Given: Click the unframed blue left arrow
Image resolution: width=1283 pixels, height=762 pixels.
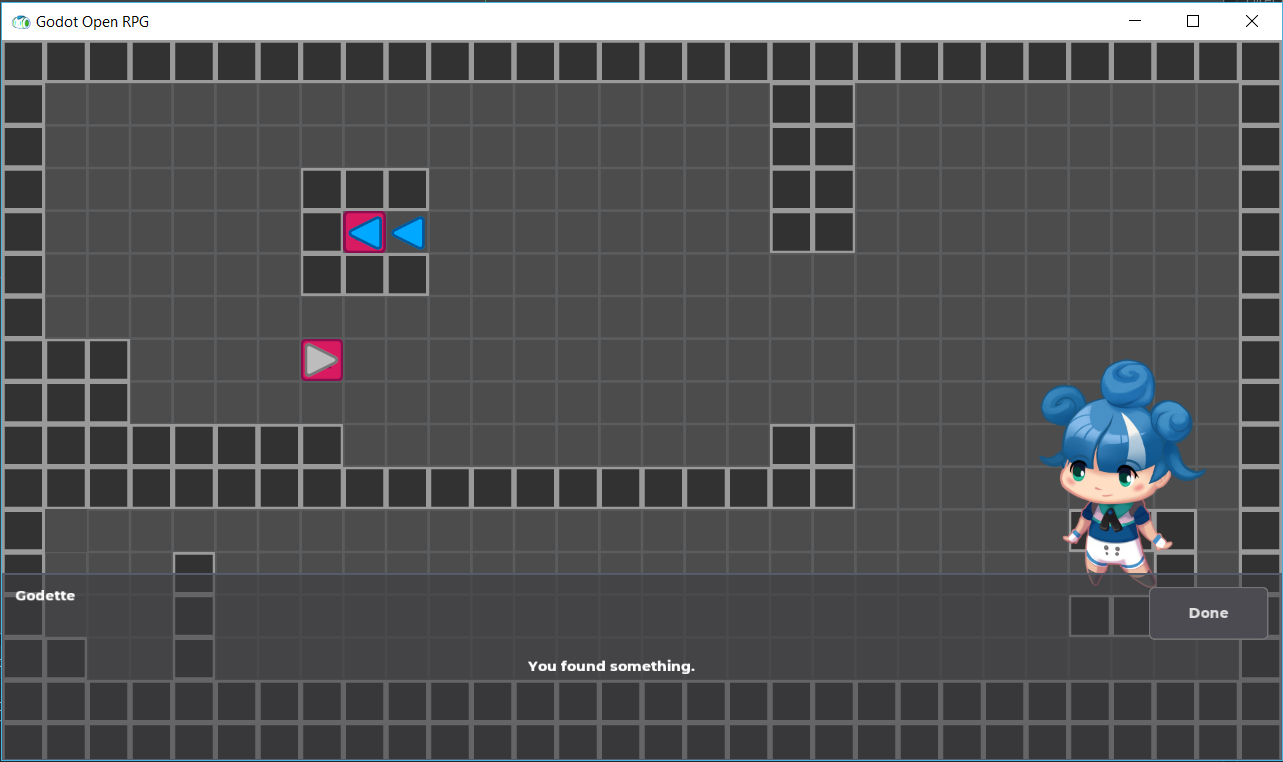Looking at the screenshot, I should (406, 232).
